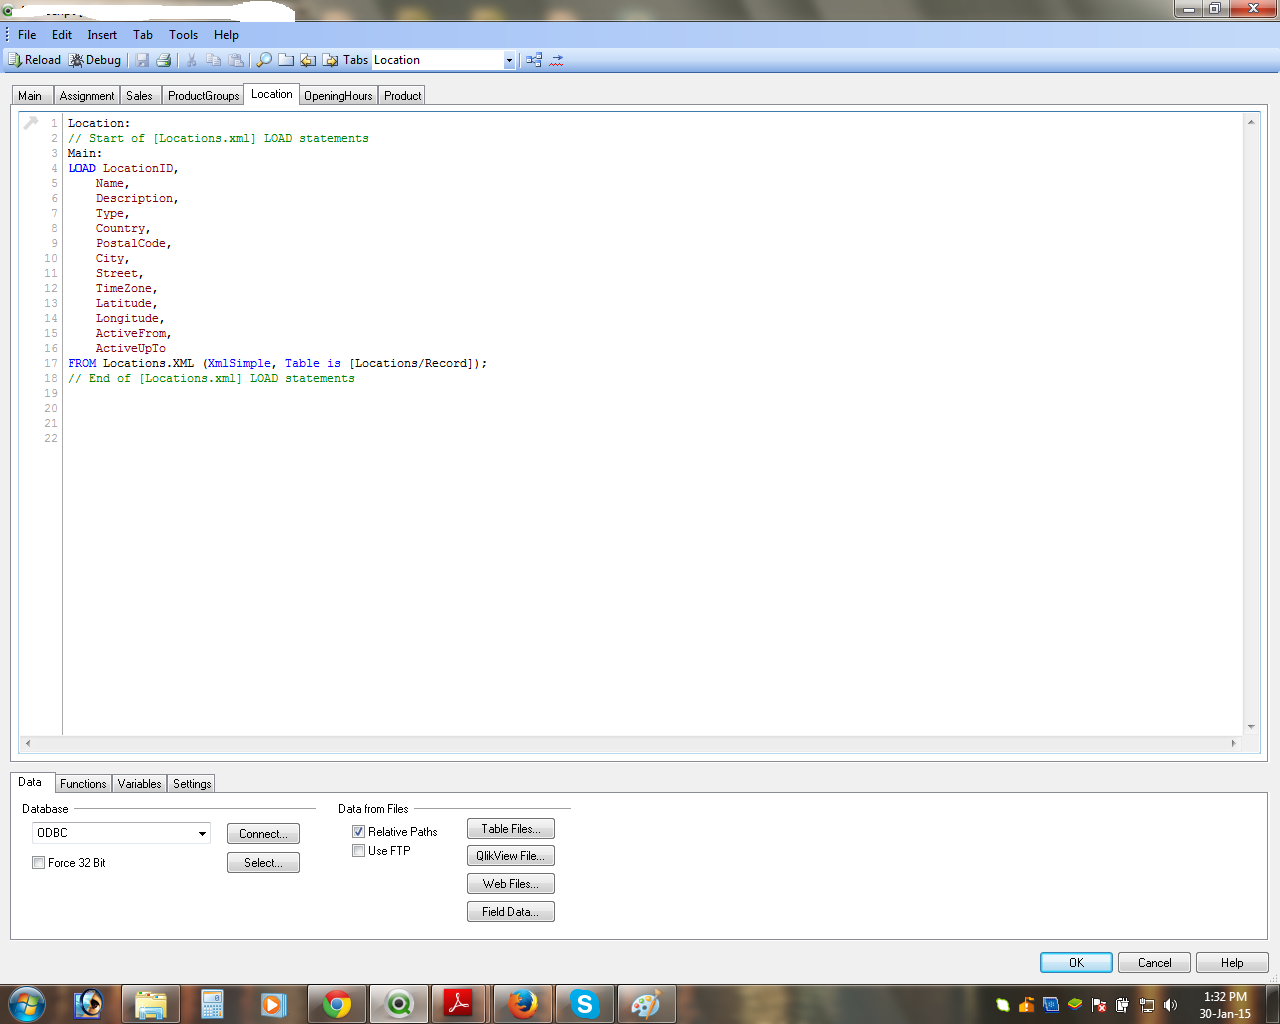The image size is (1280, 1024).
Task: Uncheck the Relative Paths checkbox
Action: (x=358, y=832)
